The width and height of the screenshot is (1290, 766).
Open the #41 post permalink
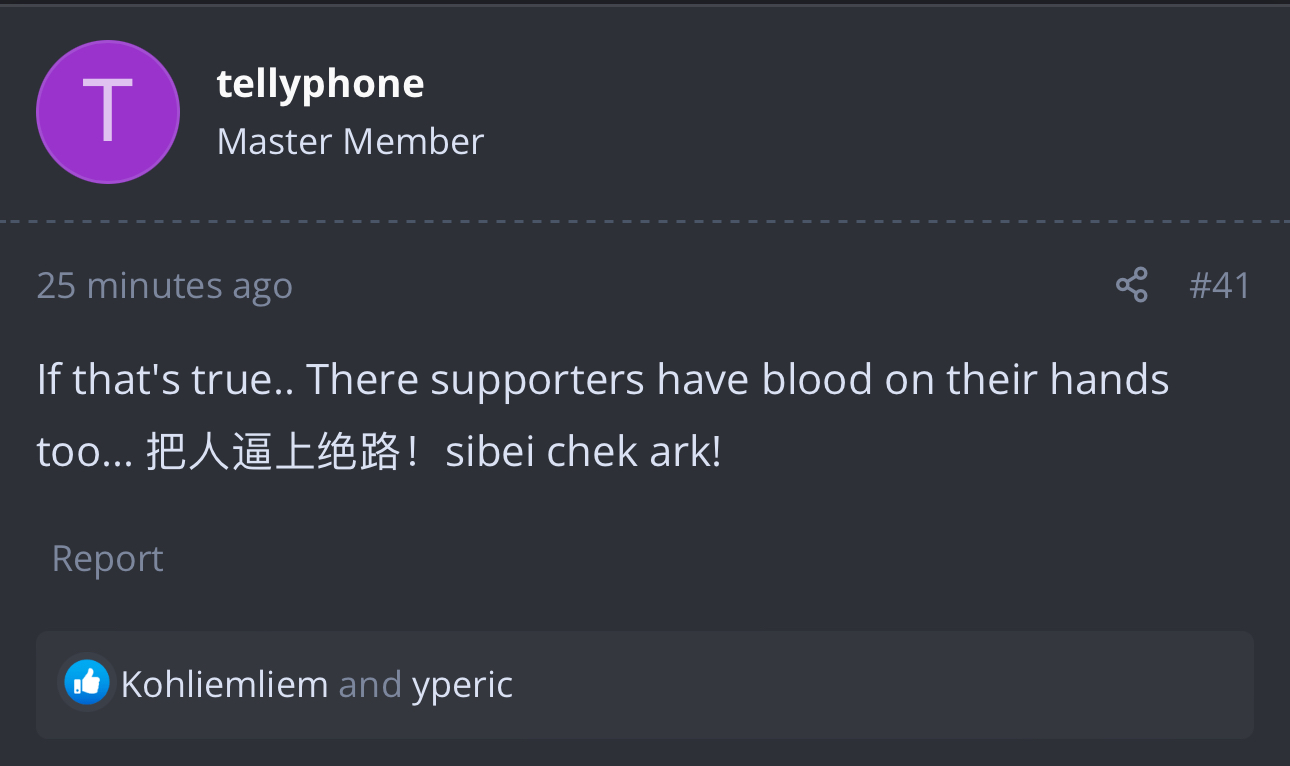coord(1220,286)
